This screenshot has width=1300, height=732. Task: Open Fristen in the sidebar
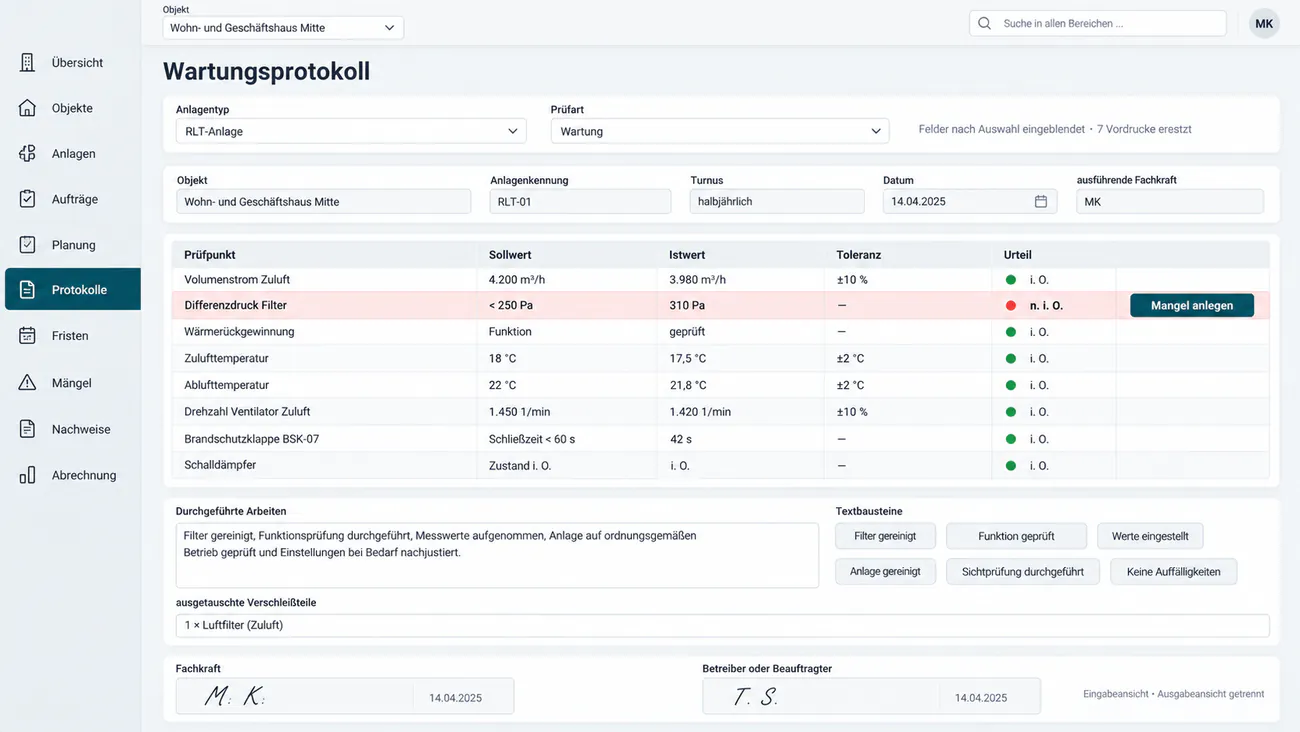pyautogui.click(x=72, y=336)
